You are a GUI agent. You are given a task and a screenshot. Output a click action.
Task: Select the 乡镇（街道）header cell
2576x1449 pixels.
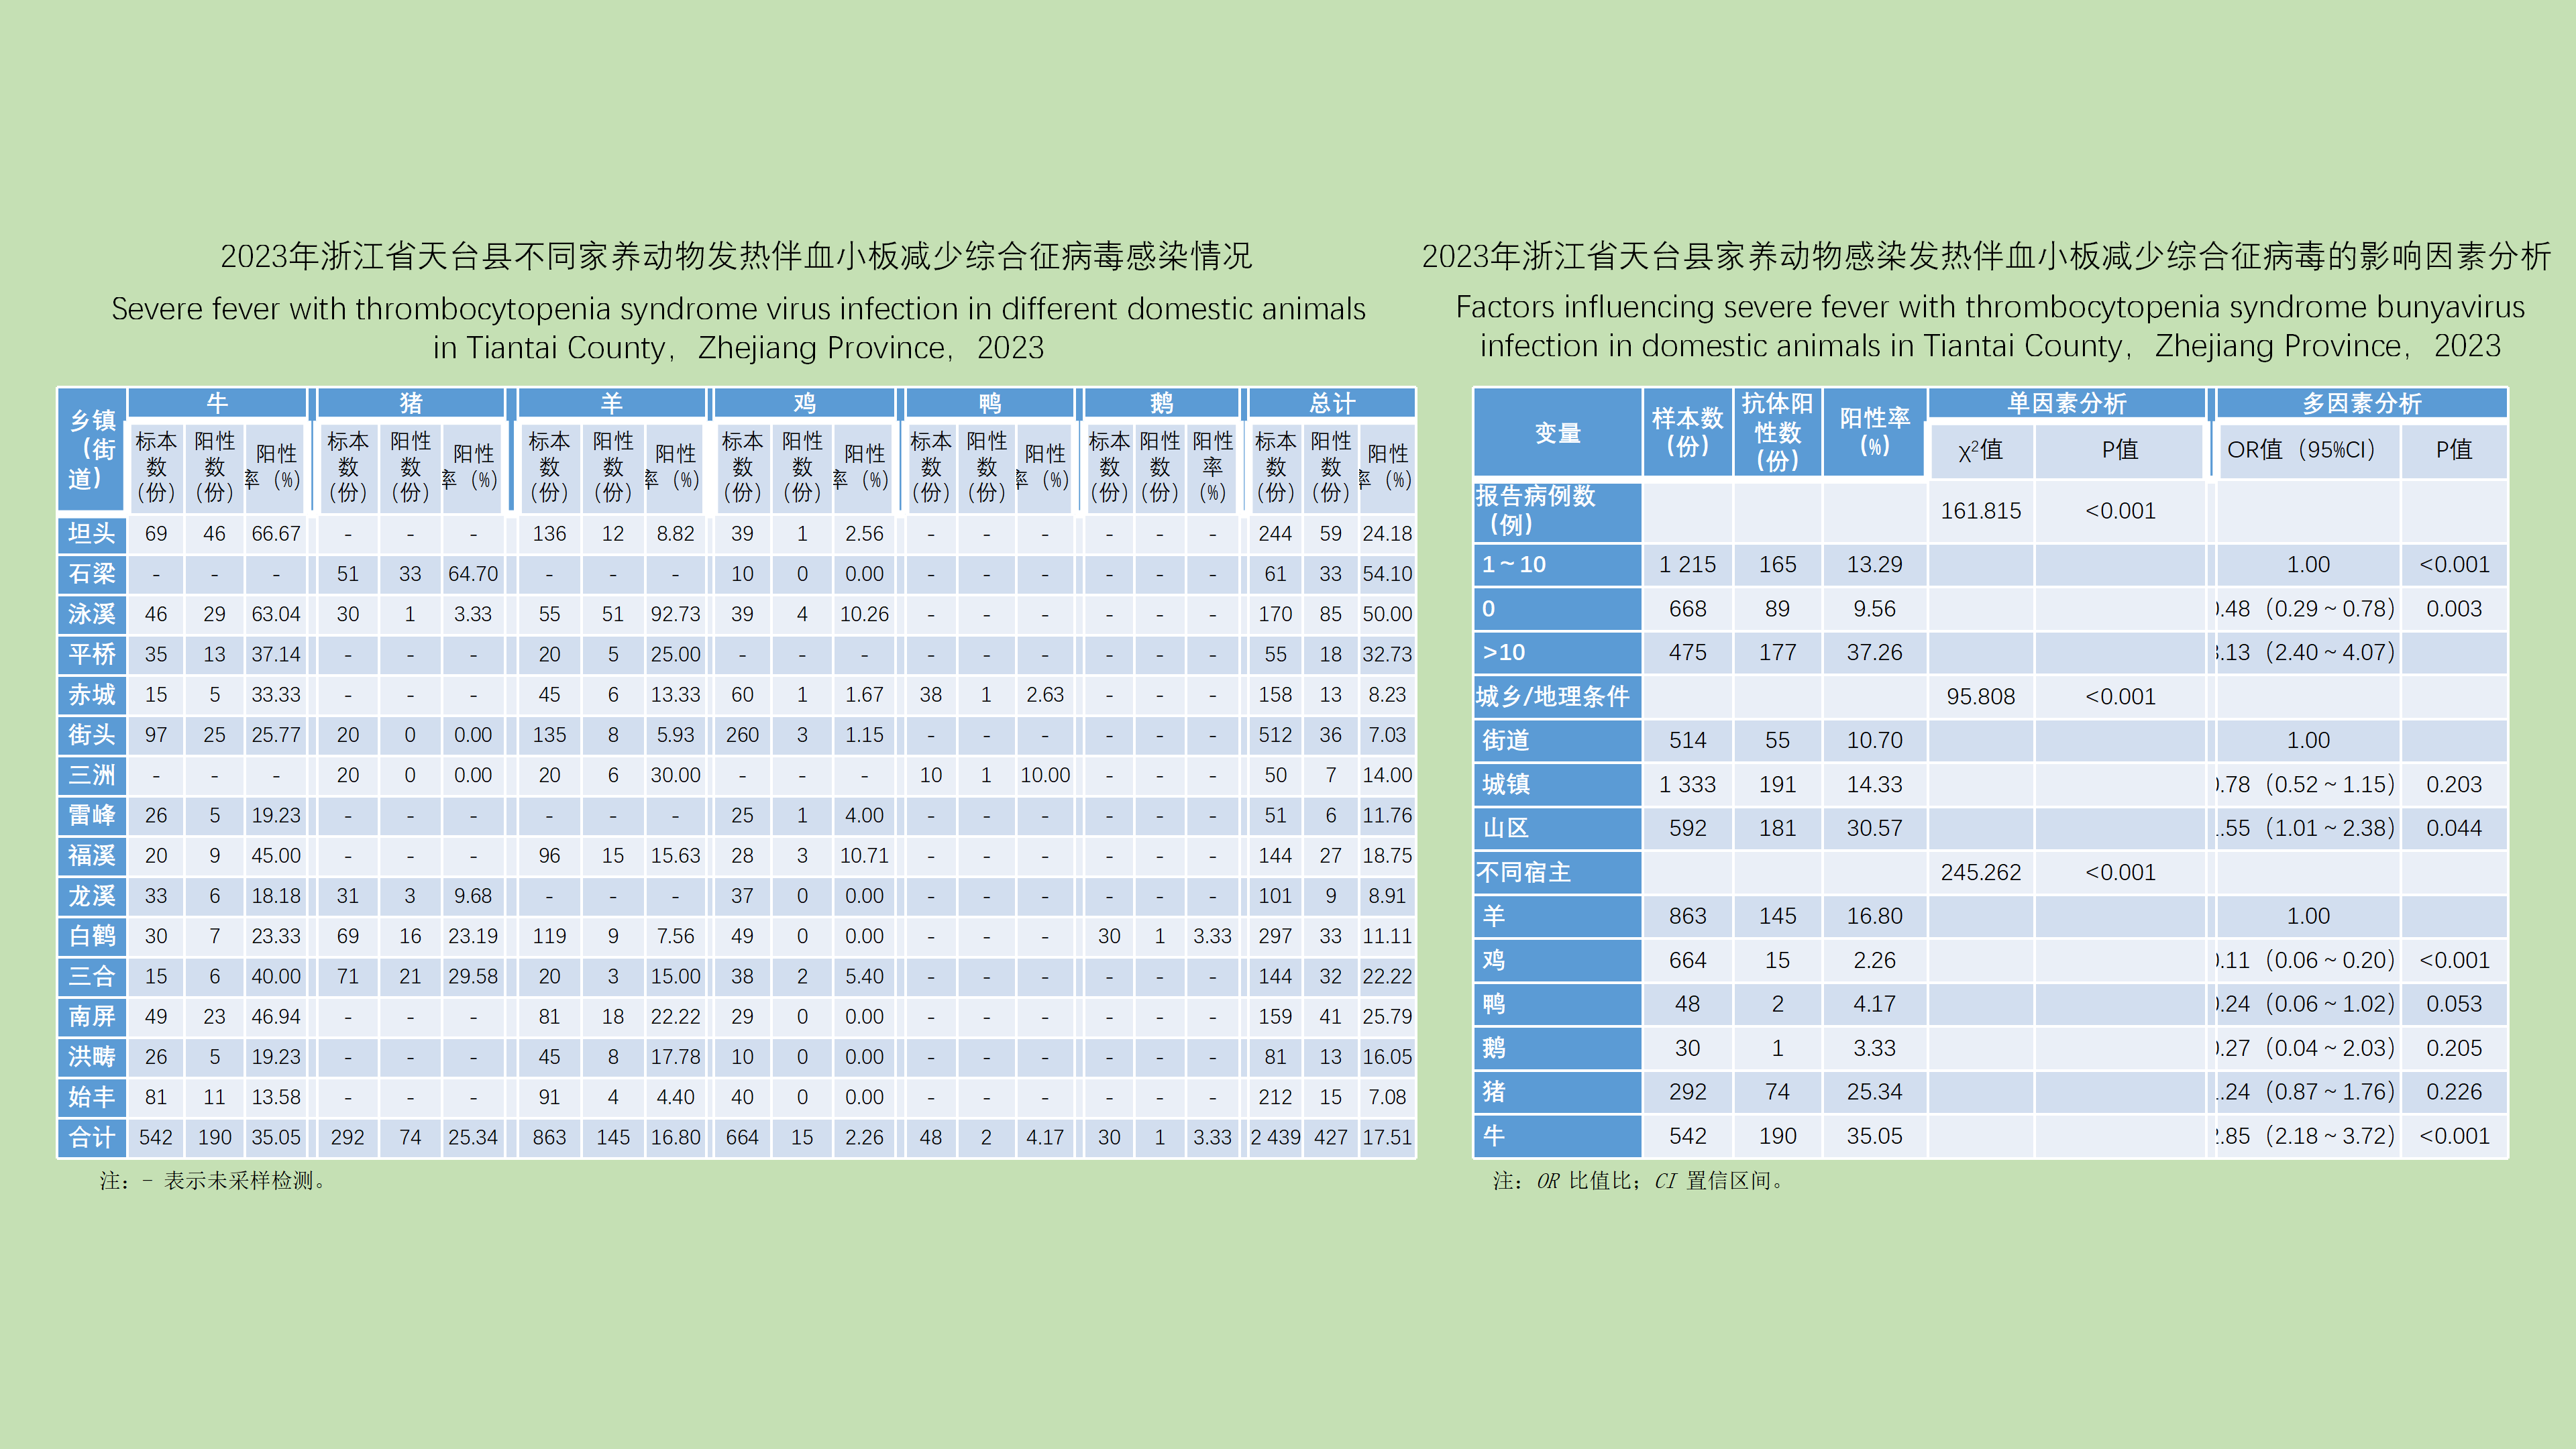coord(92,449)
